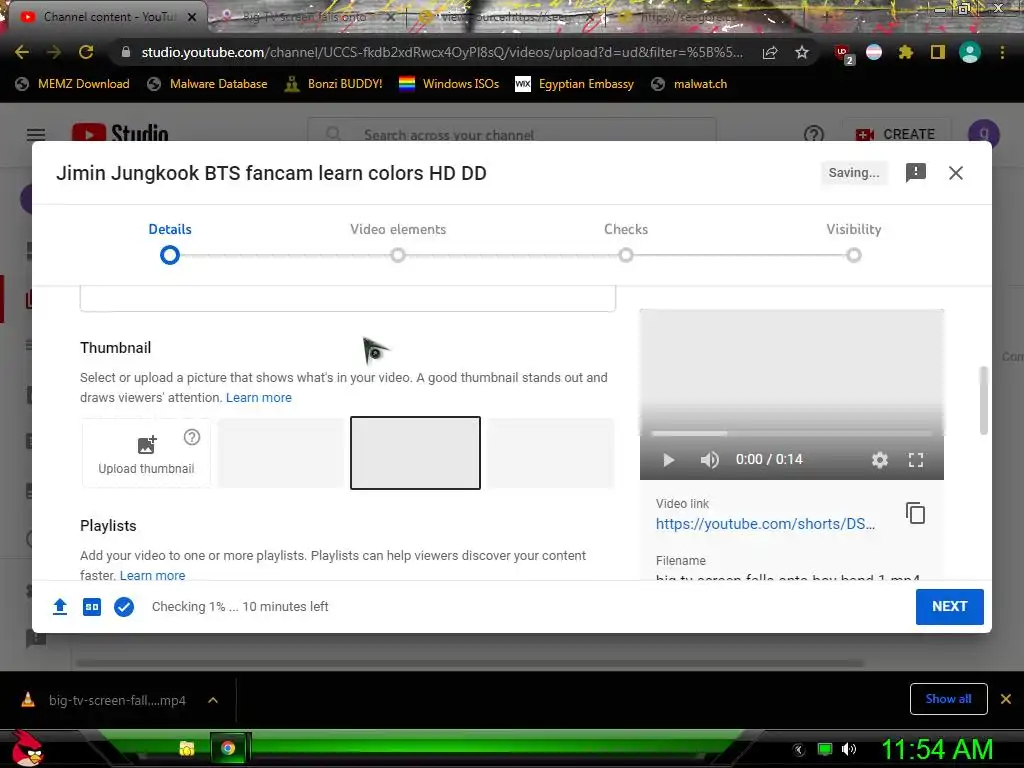The image size is (1024, 768).
Task: Click the browser forward arrow
Action: click(x=54, y=52)
